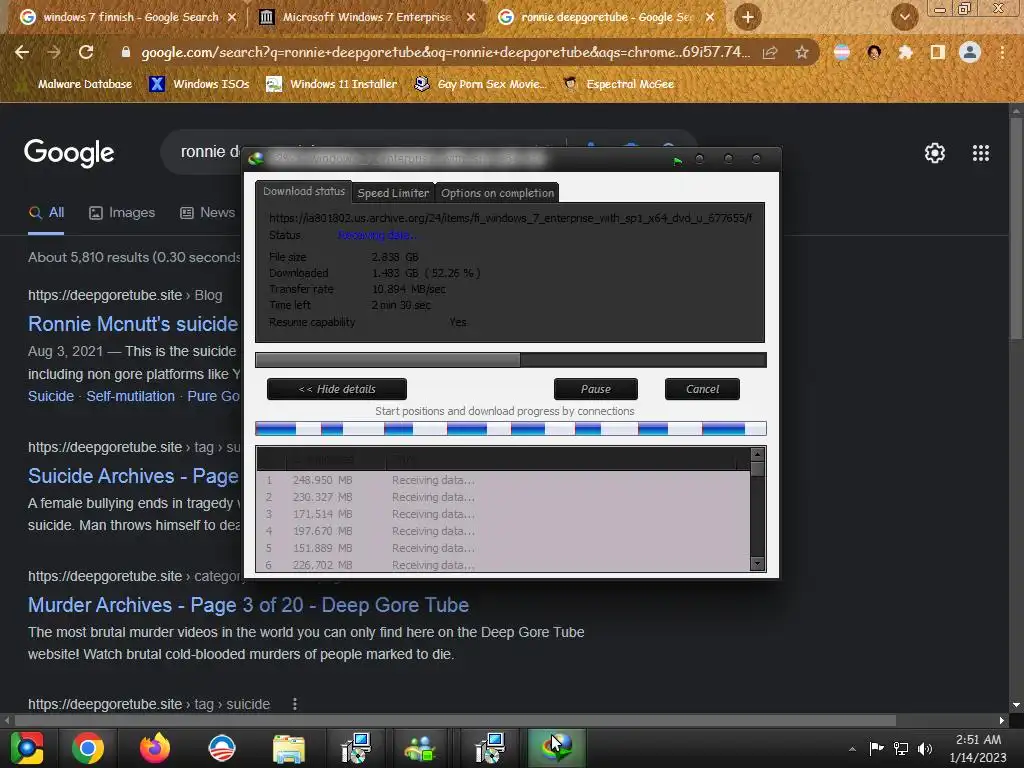The image size is (1024, 768).
Task: Click the green flag icon in the download dialog title bar
Action: coord(678,161)
